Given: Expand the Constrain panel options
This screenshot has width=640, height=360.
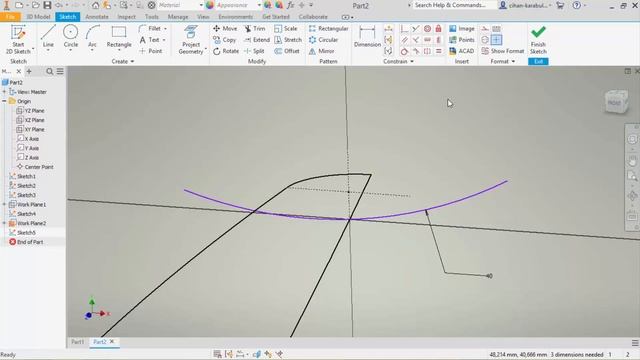Looking at the screenshot, I should click(398, 62).
